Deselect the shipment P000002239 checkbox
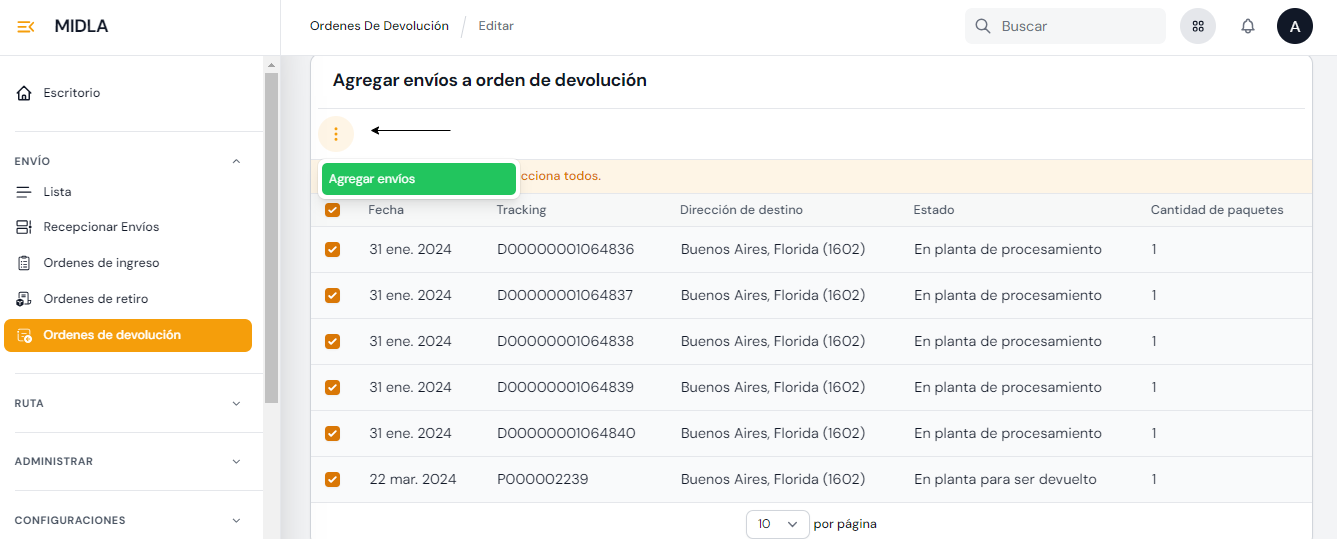 [x=333, y=479]
